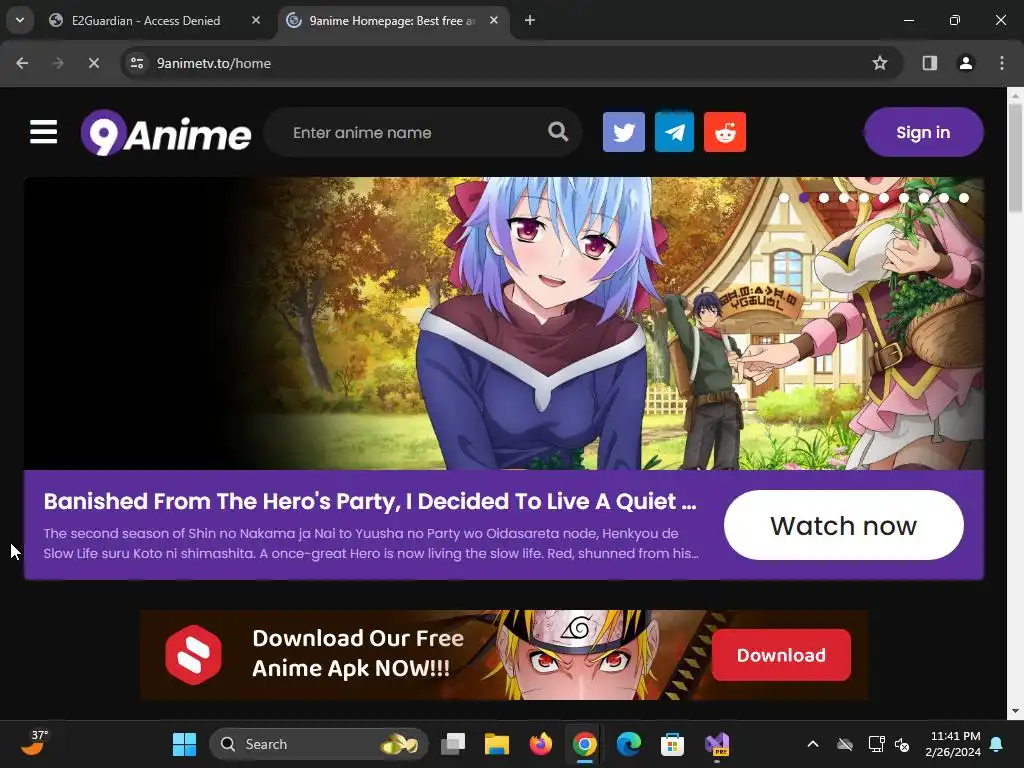This screenshot has height=768, width=1024.
Task: Click the network tray icon
Action: point(876,744)
